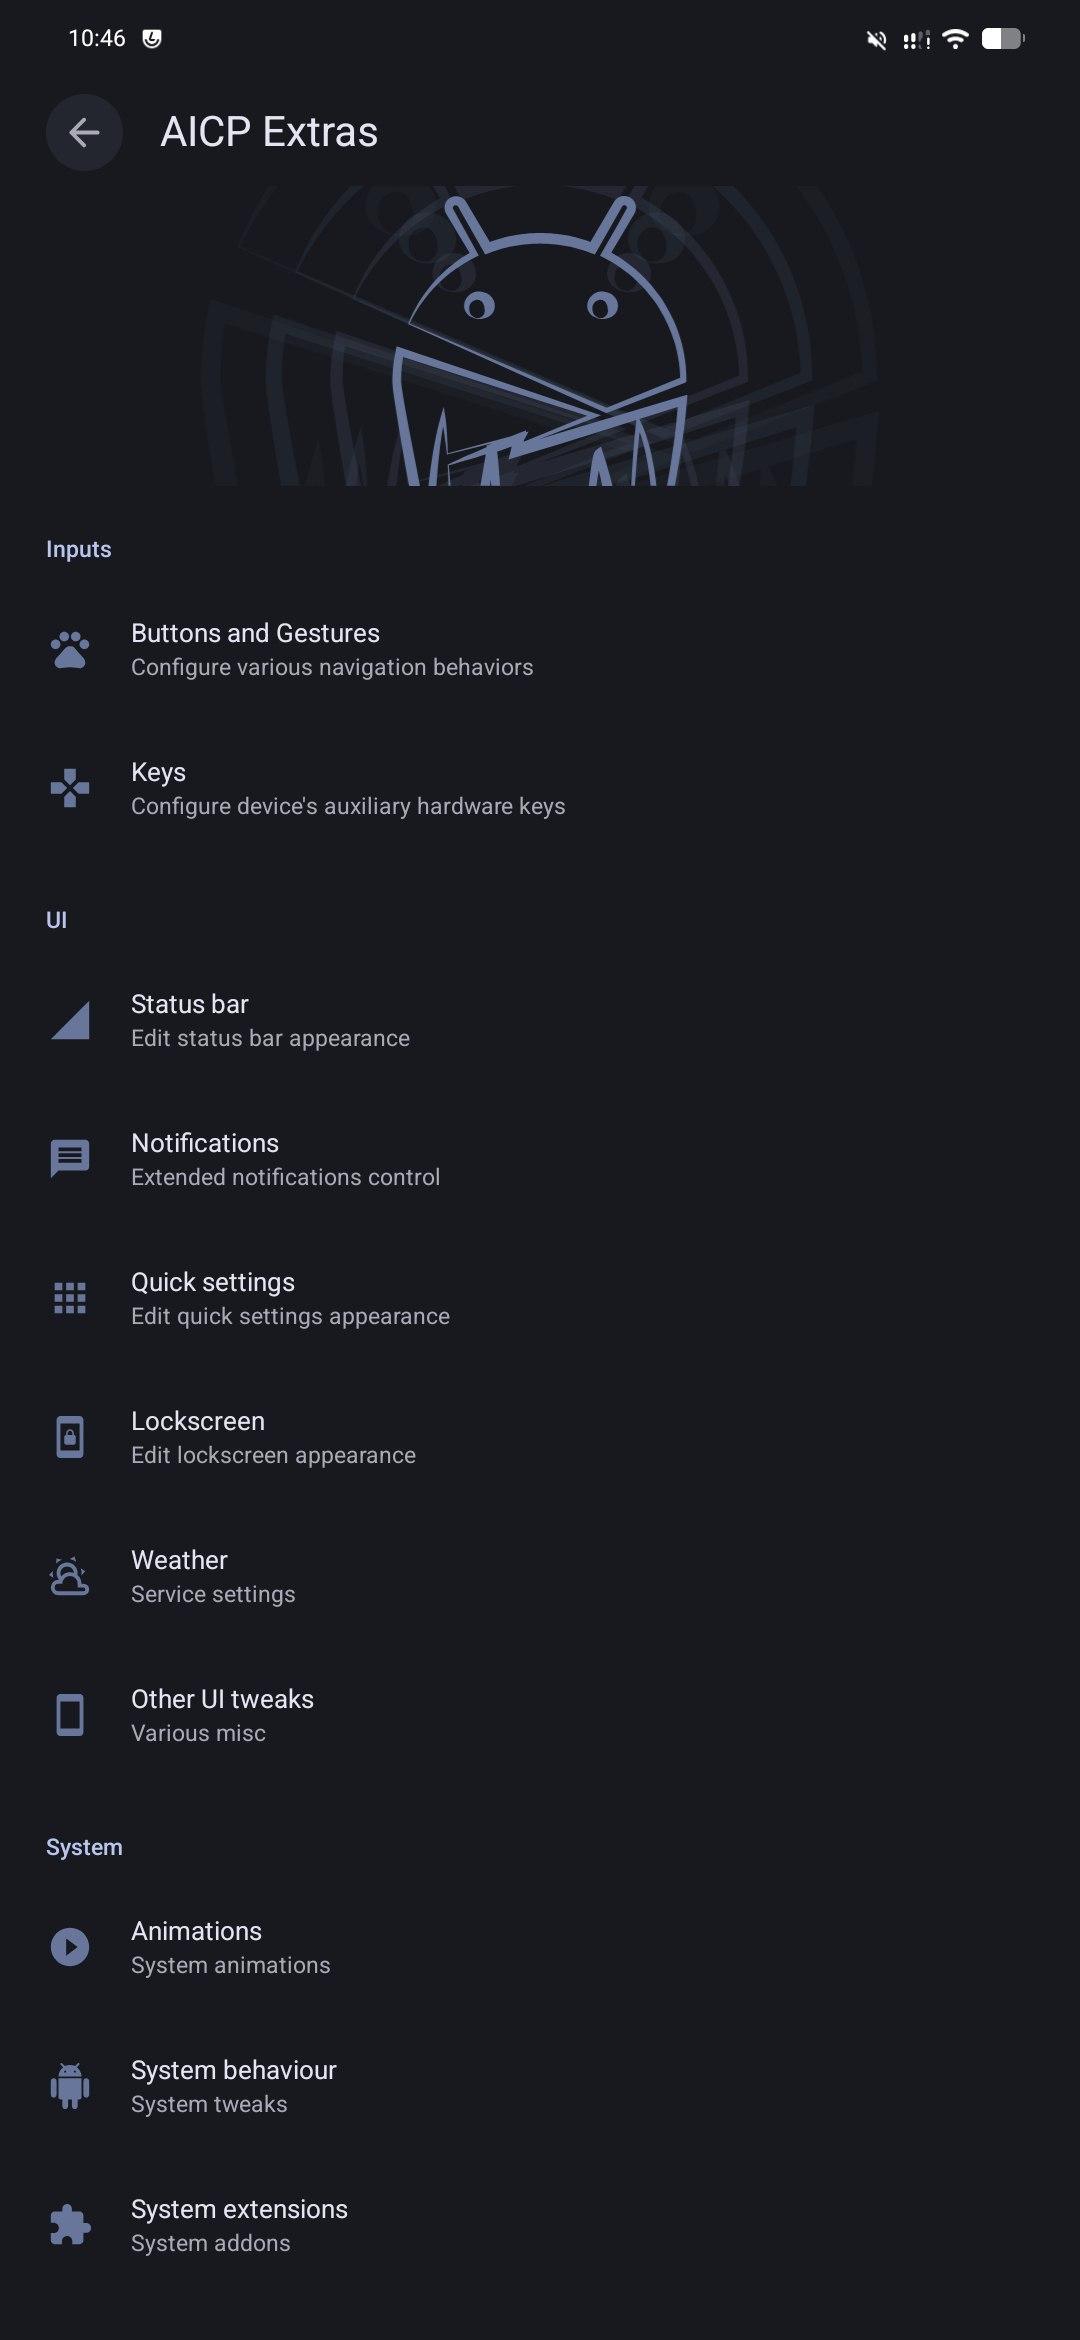This screenshot has width=1080, height=2340.
Task: Tap the Lockscreen padlock phone icon
Action: click(x=70, y=1438)
